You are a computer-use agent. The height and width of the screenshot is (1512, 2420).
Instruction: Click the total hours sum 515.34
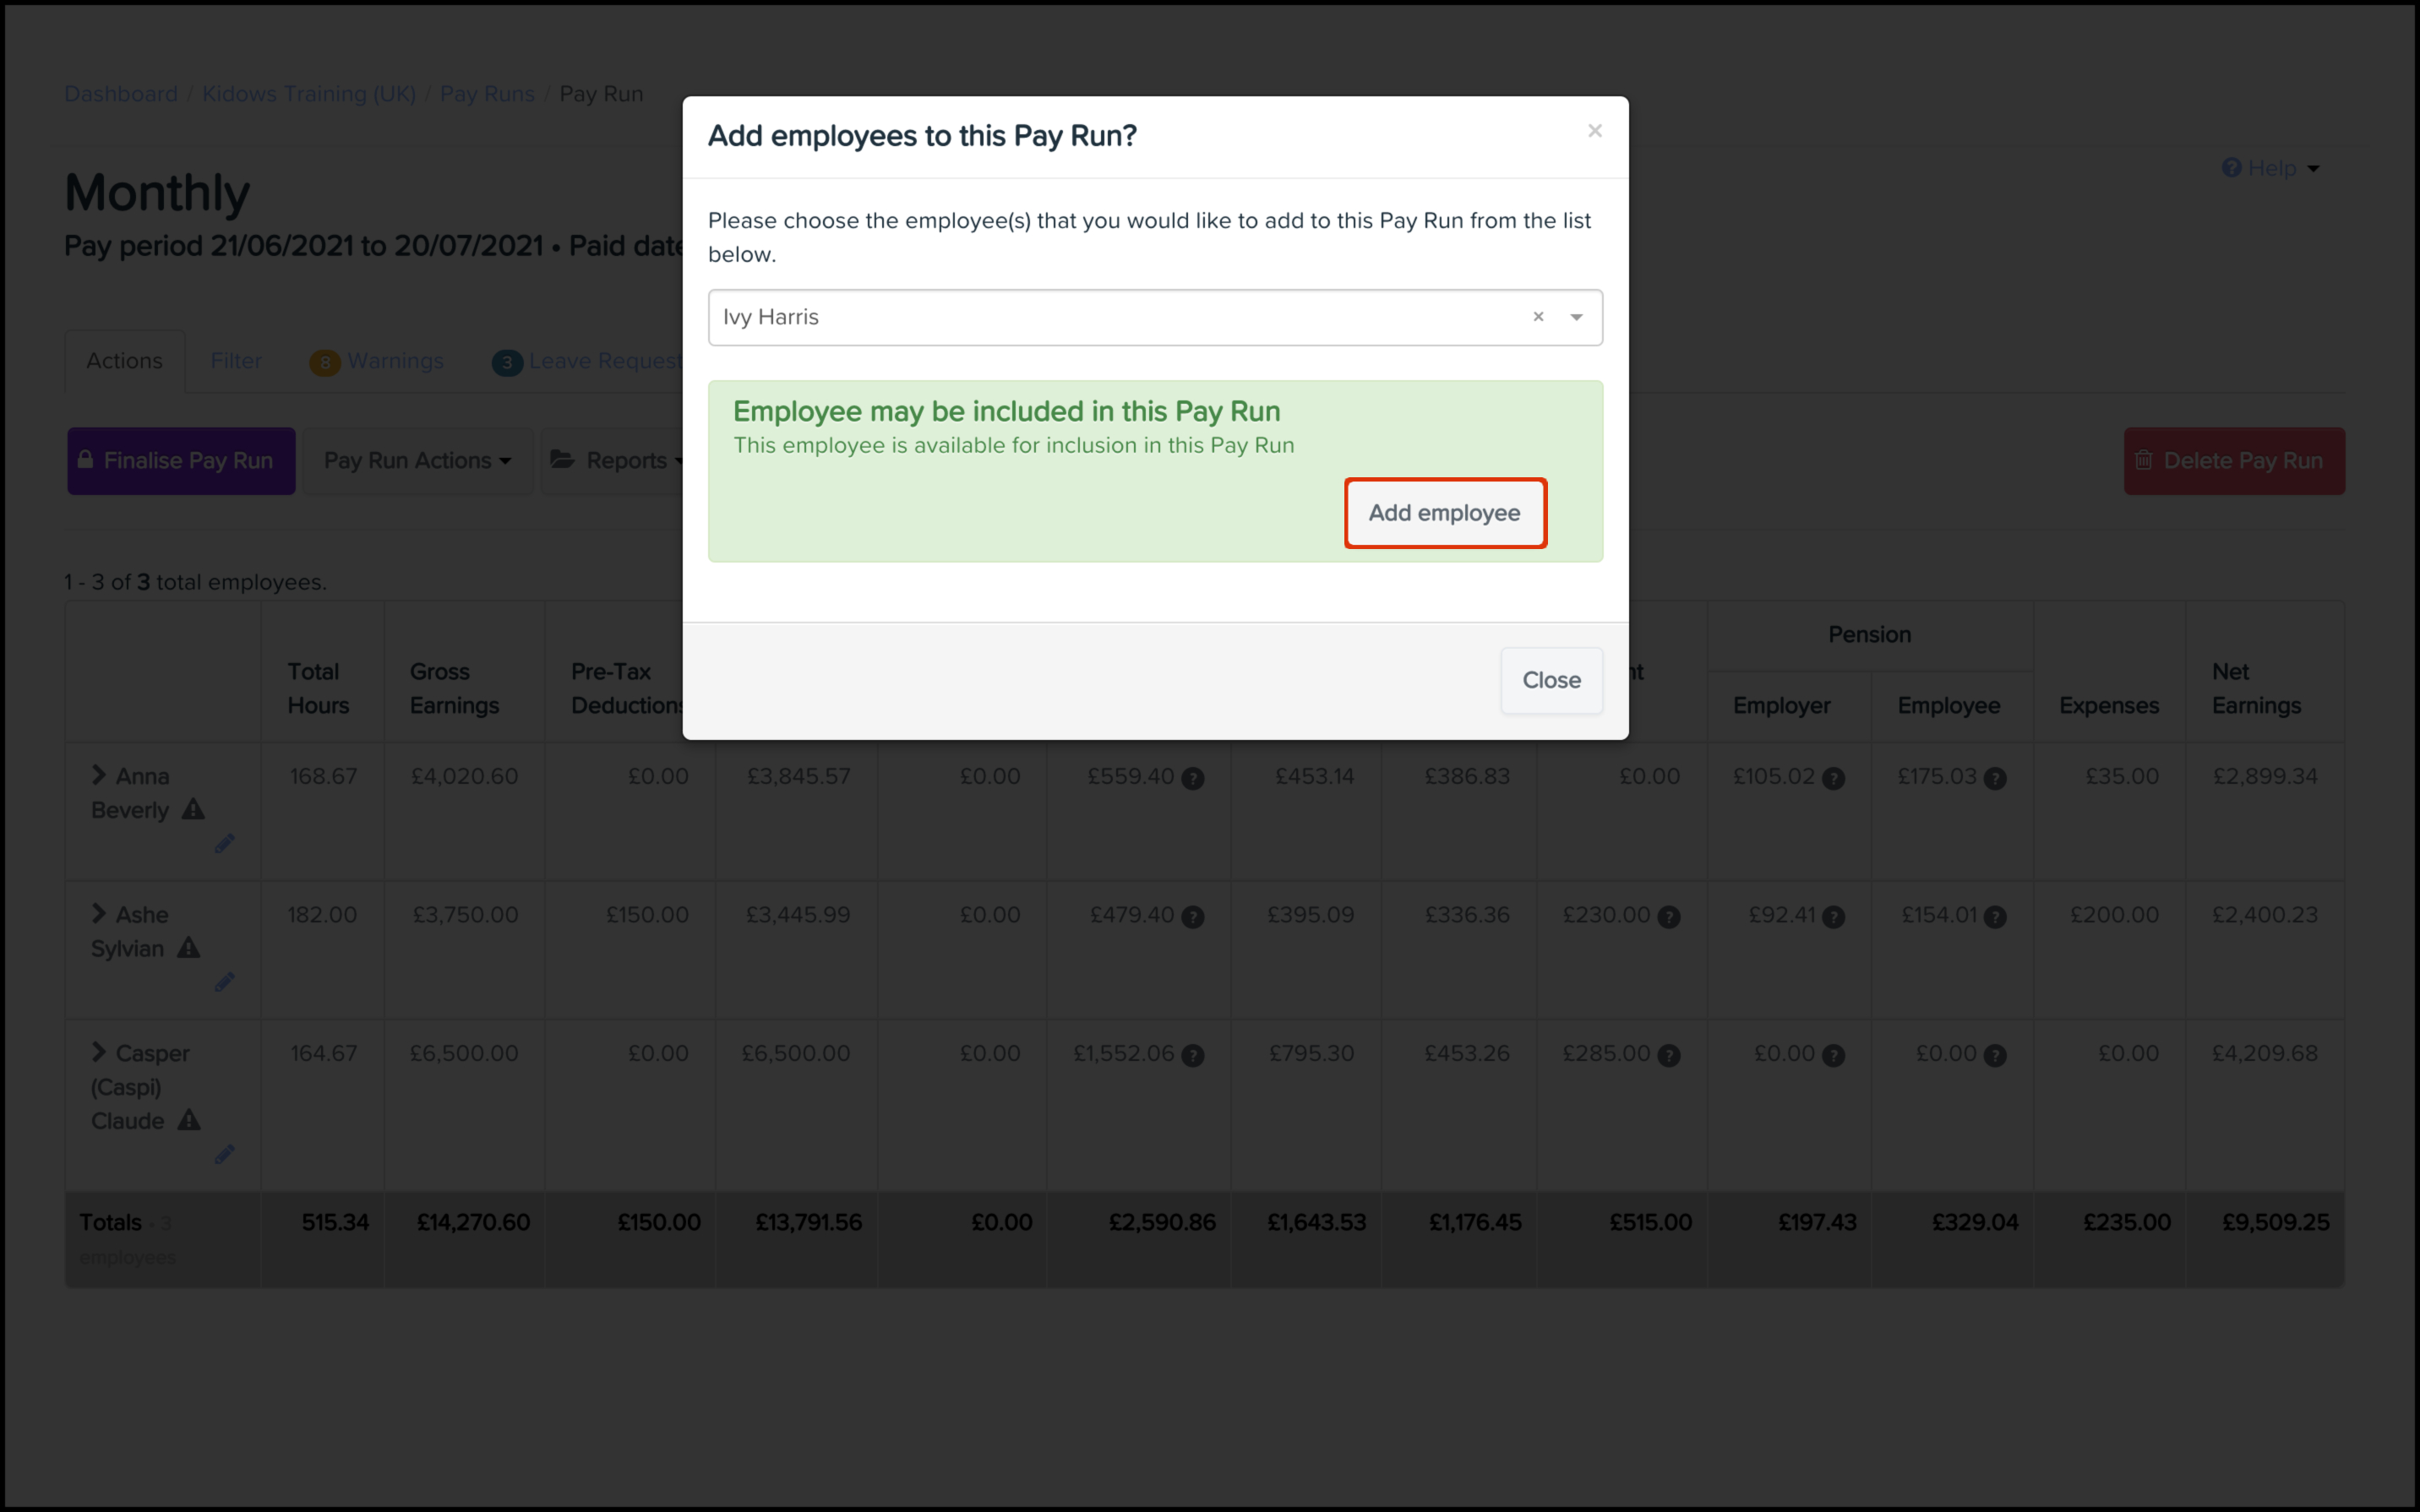[335, 1222]
